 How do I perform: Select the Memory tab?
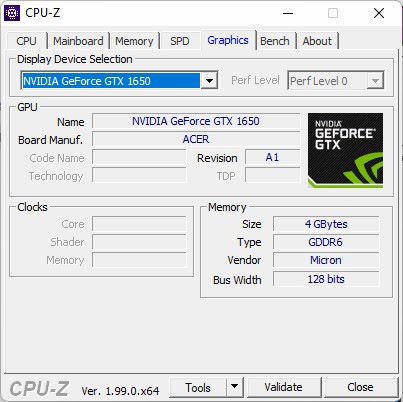coord(134,41)
